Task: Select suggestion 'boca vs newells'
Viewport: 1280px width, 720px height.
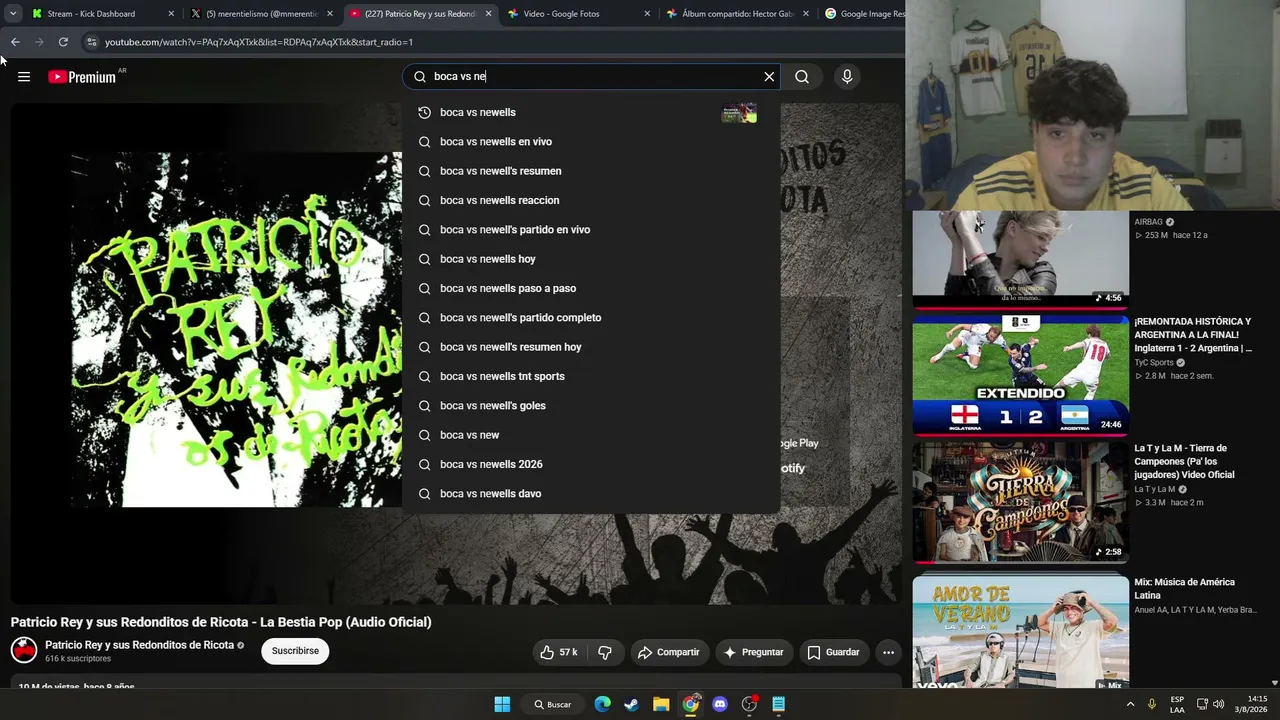Action: [591, 112]
